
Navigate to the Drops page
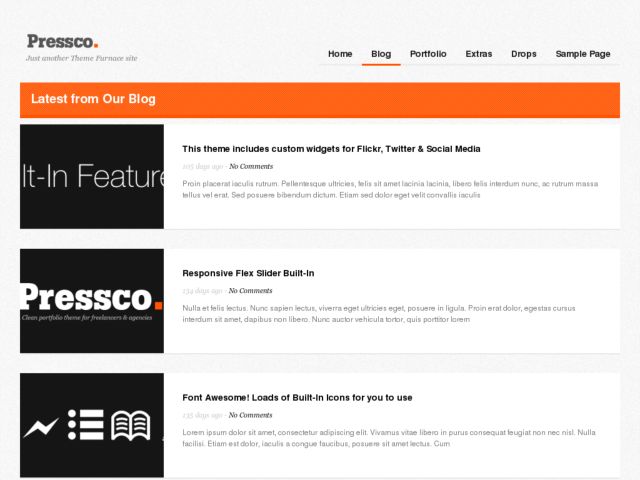click(x=524, y=54)
